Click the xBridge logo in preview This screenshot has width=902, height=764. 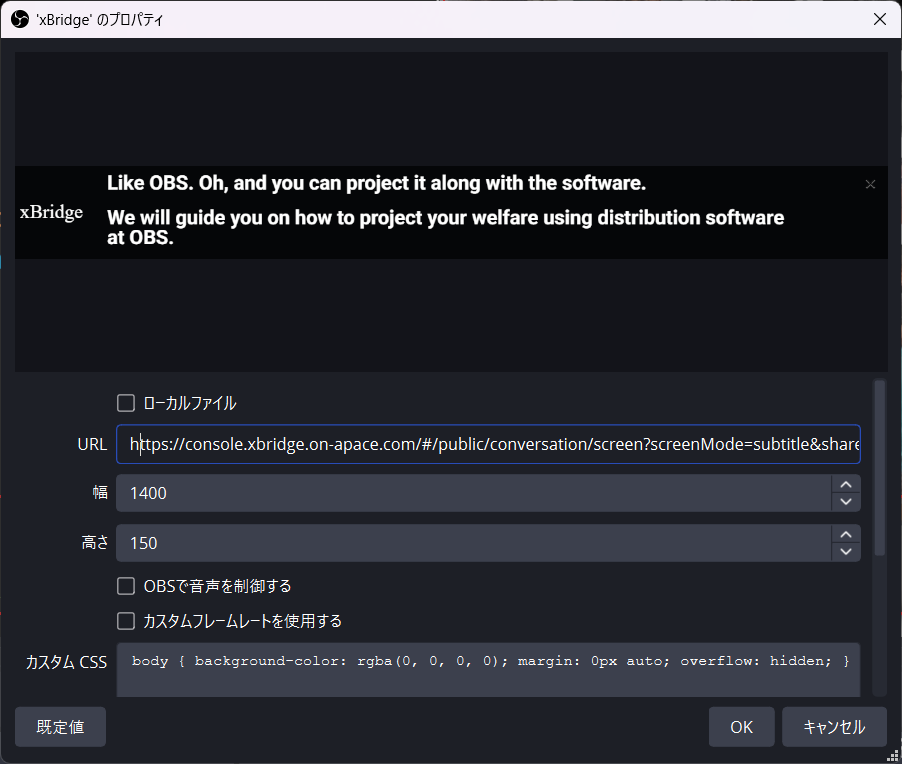click(x=51, y=213)
